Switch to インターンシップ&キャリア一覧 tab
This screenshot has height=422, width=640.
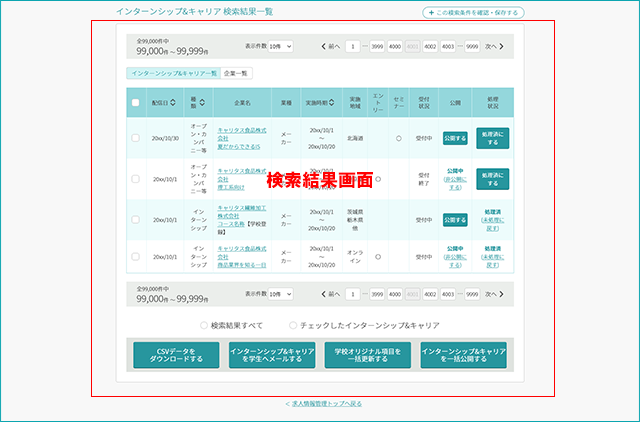click(x=174, y=73)
